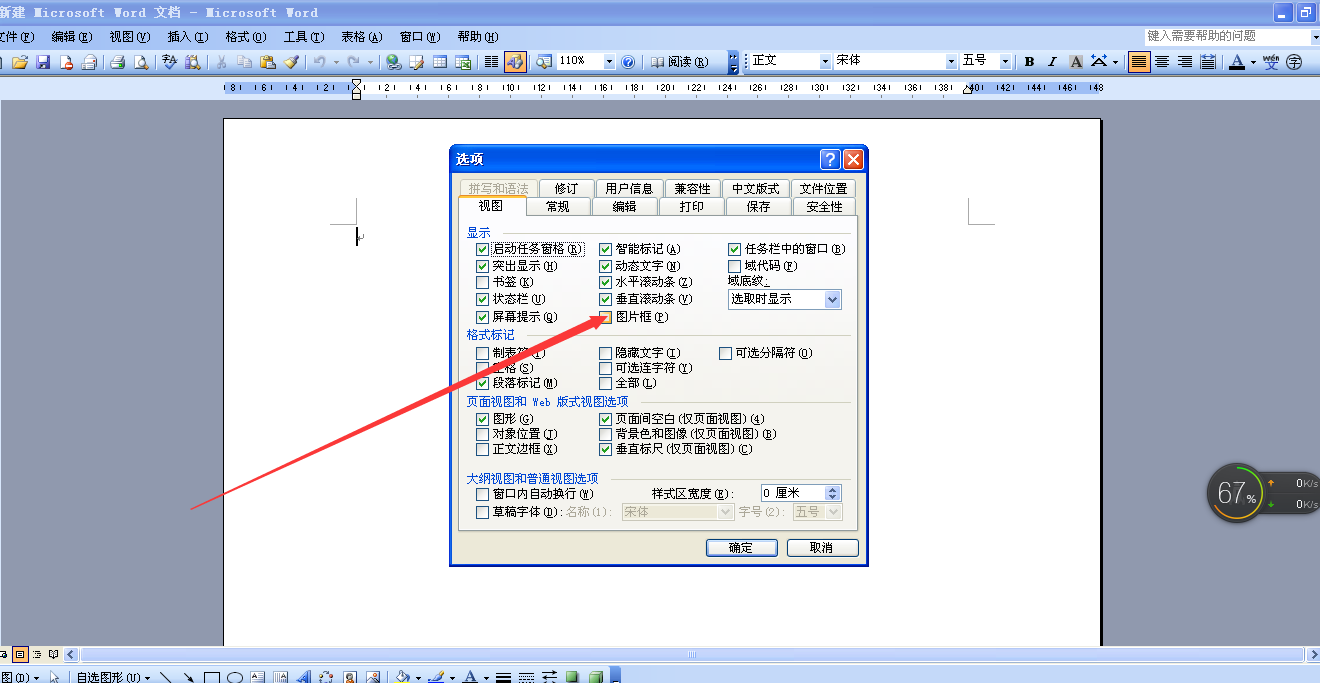Insert WordArt from drawing toolbar
The width and height of the screenshot is (1320, 683).
tap(303, 677)
